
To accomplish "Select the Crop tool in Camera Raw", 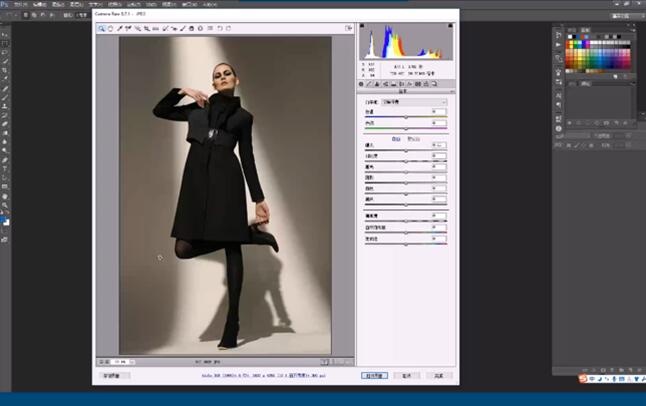I will [145, 28].
